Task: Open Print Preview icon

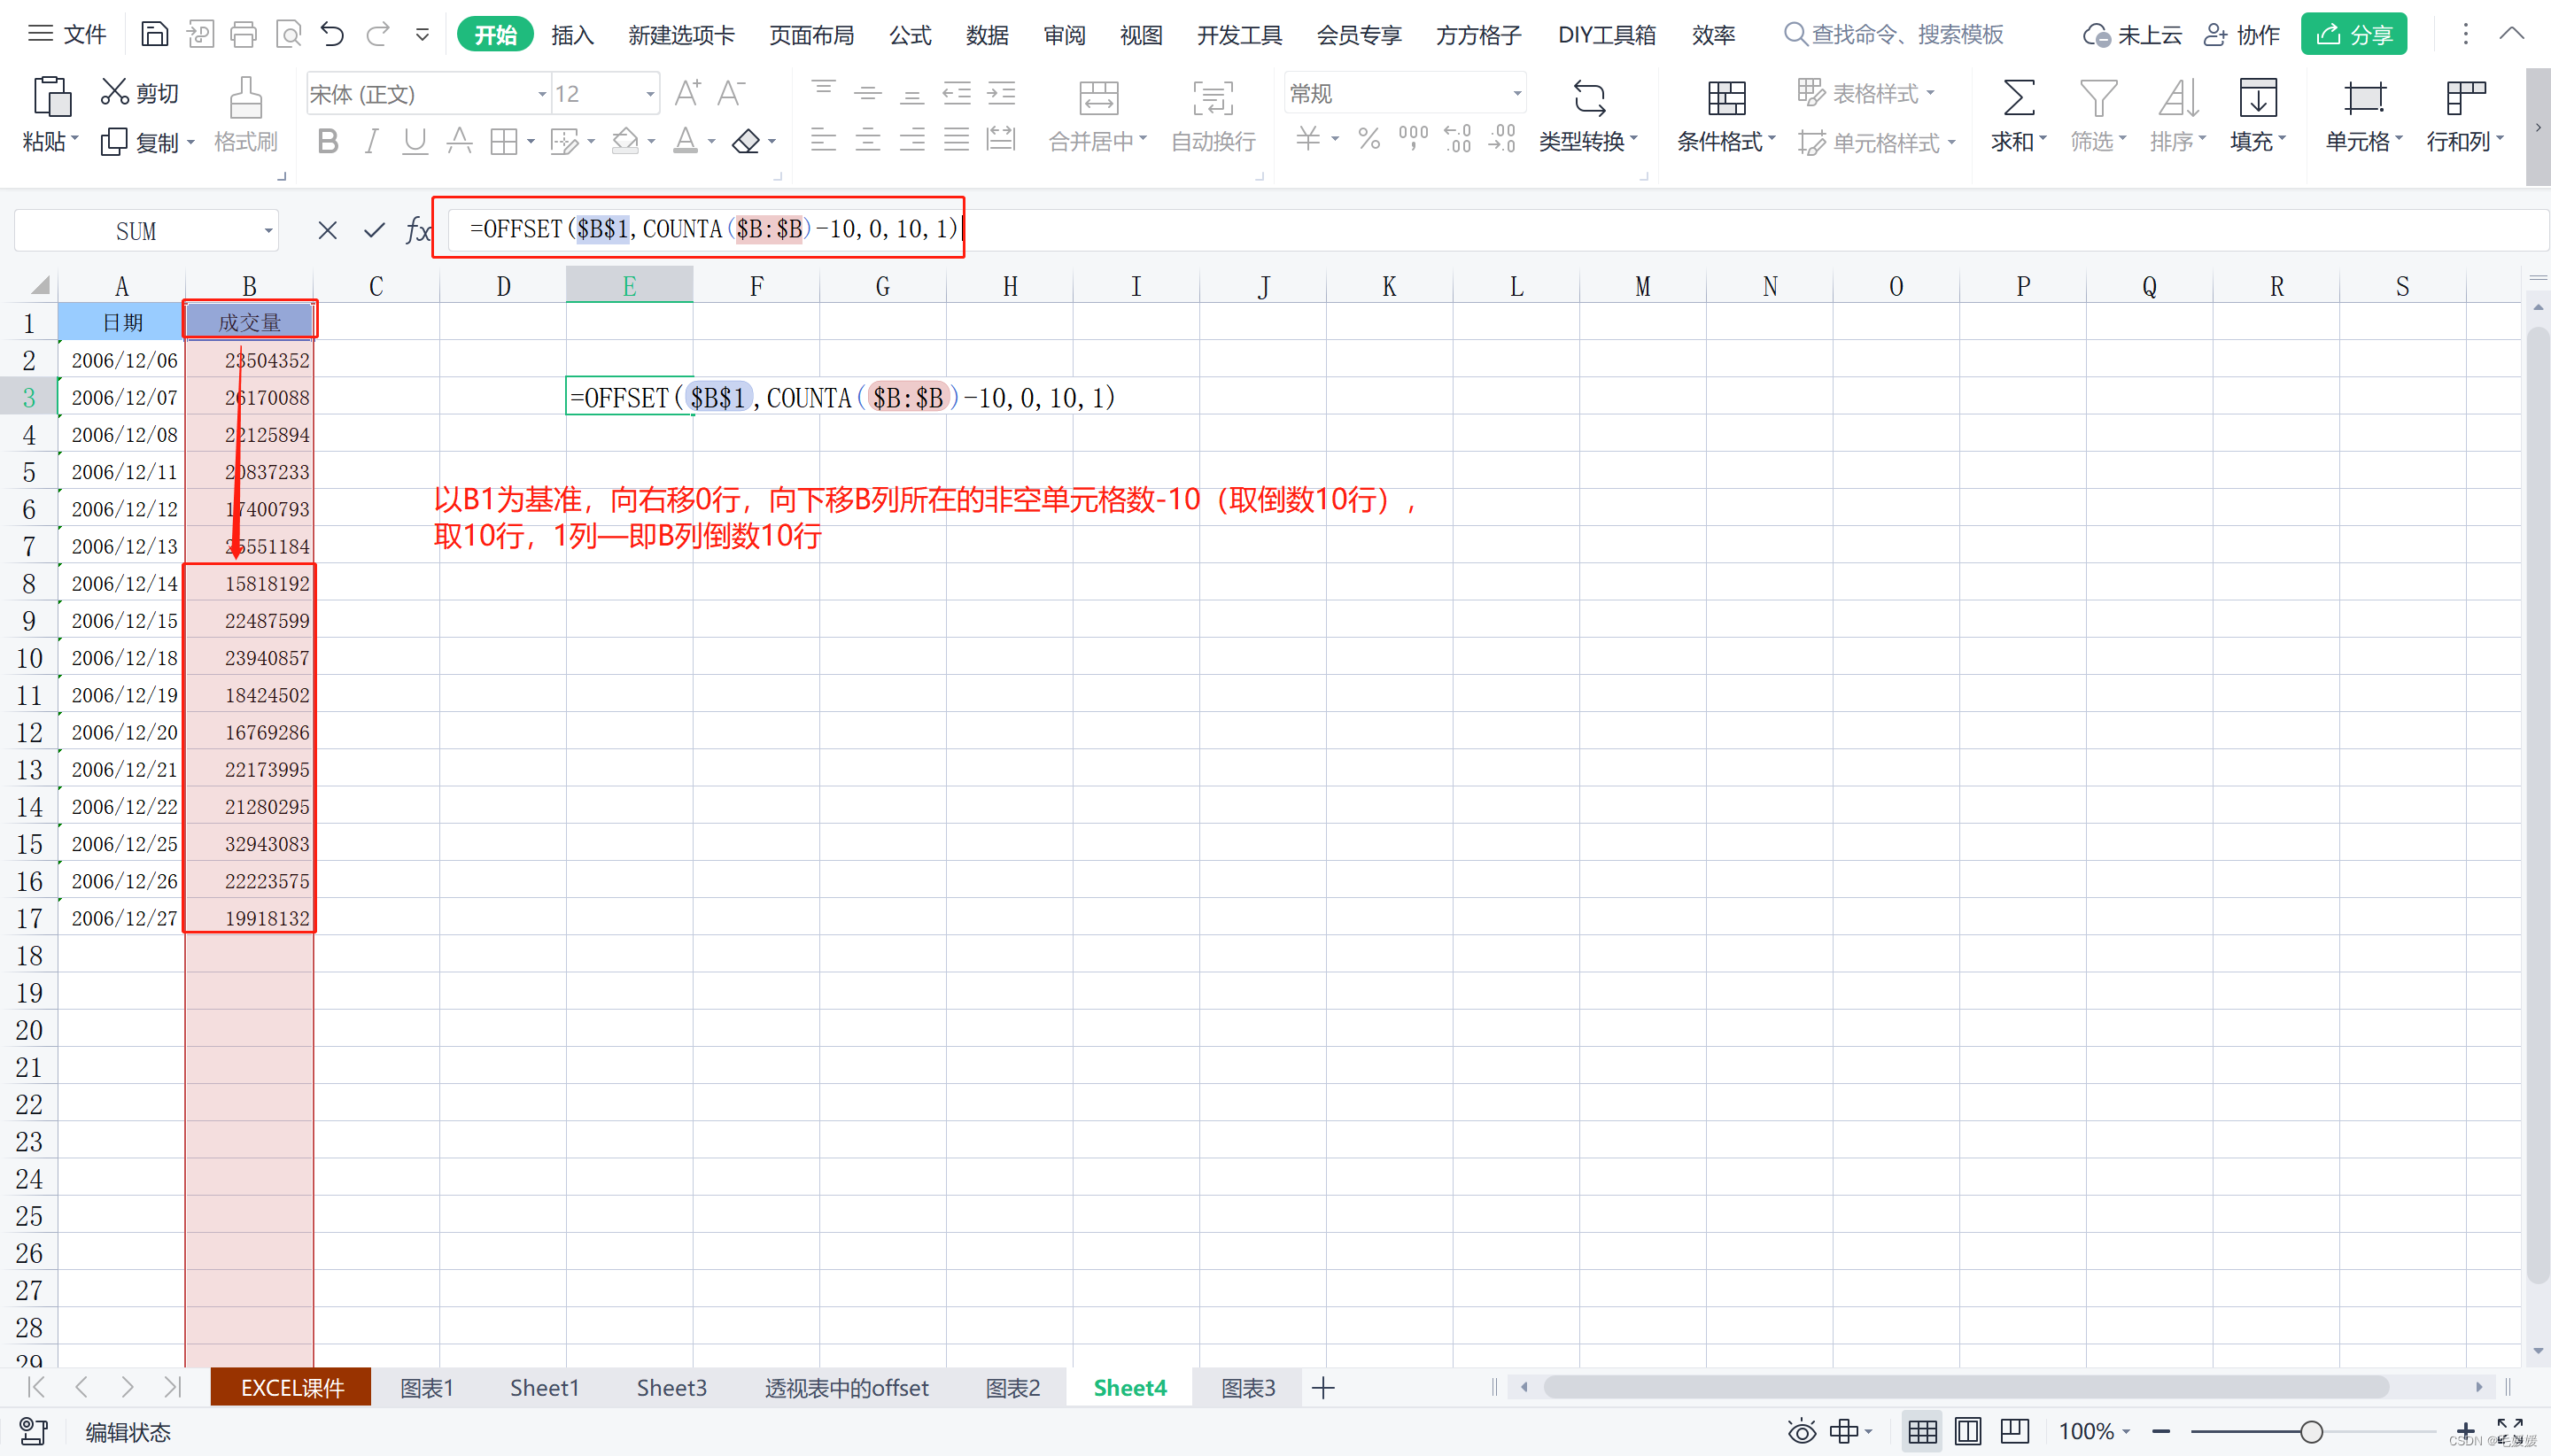Action: [x=288, y=35]
